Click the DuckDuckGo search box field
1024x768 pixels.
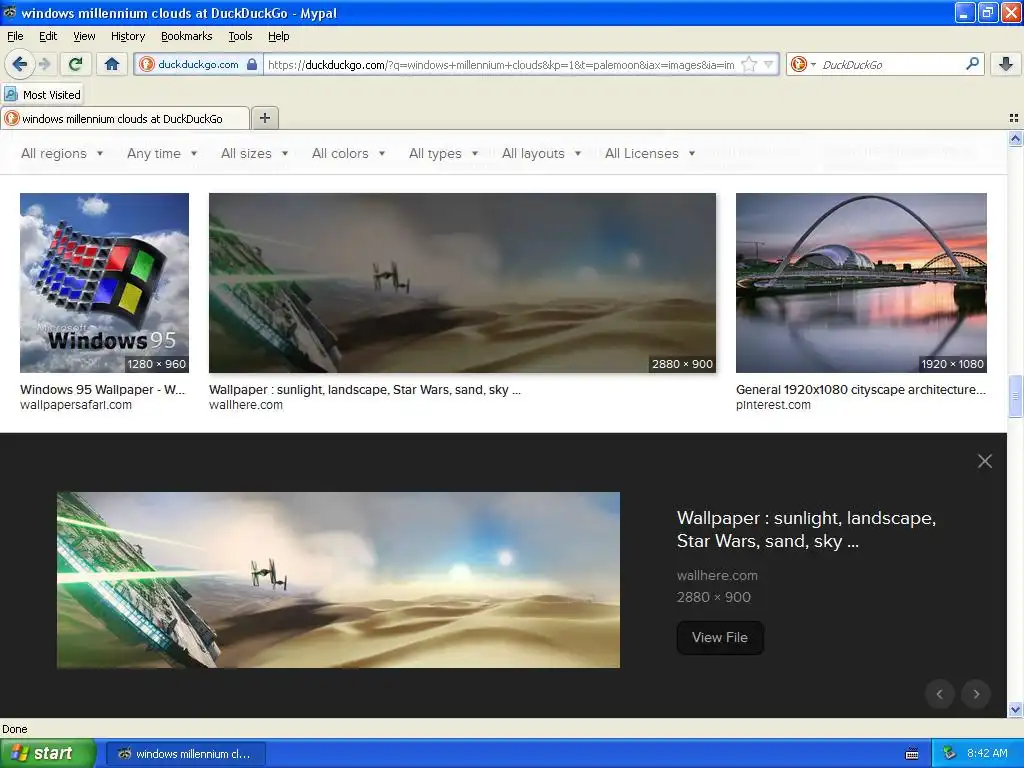pos(891,64)
